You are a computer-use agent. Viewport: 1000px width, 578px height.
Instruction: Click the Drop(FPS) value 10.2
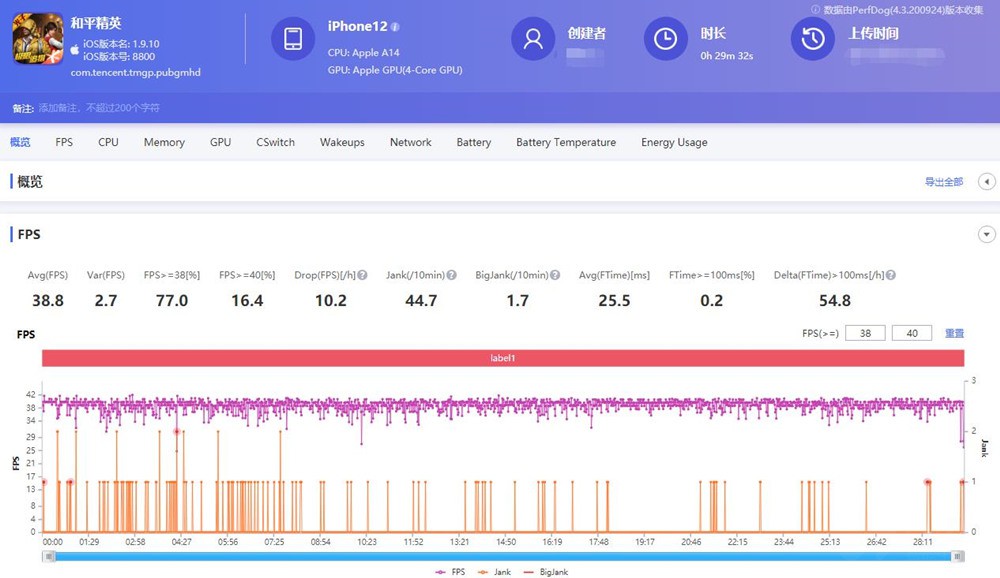click(330, 300)
